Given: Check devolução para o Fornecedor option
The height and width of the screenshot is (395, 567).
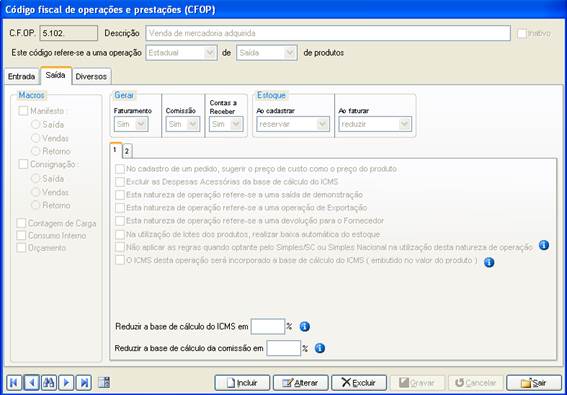Looking at the screenshot, I should pos(120,221).
